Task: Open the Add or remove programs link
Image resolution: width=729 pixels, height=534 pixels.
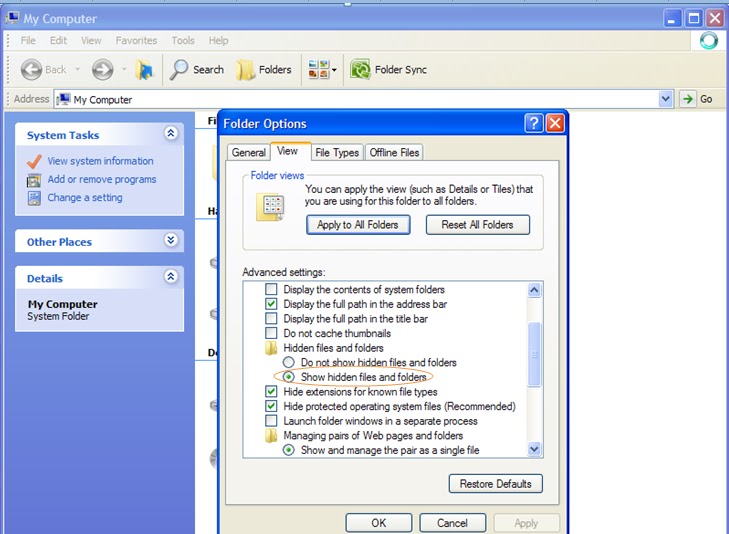Action: coord(102,179)
